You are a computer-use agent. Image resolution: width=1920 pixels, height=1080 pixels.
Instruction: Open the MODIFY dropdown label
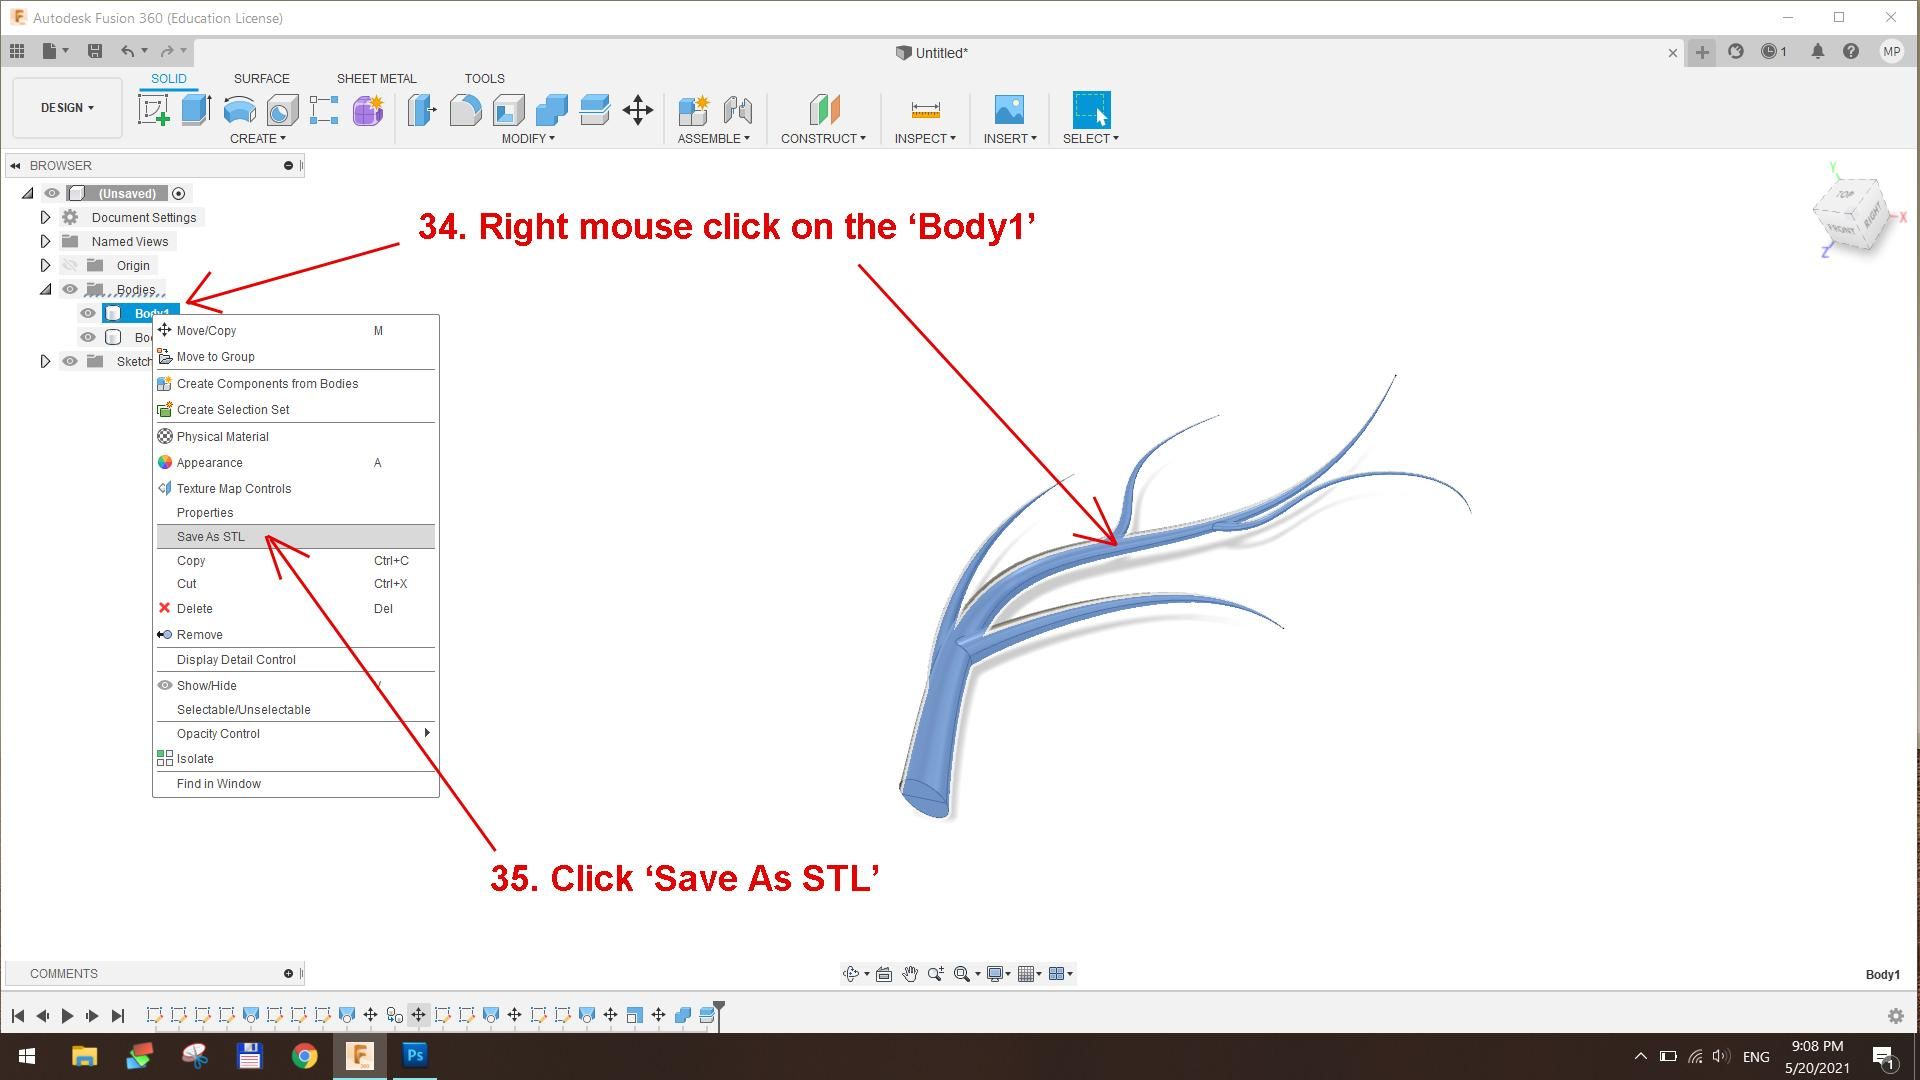click(x=527, y=139)
